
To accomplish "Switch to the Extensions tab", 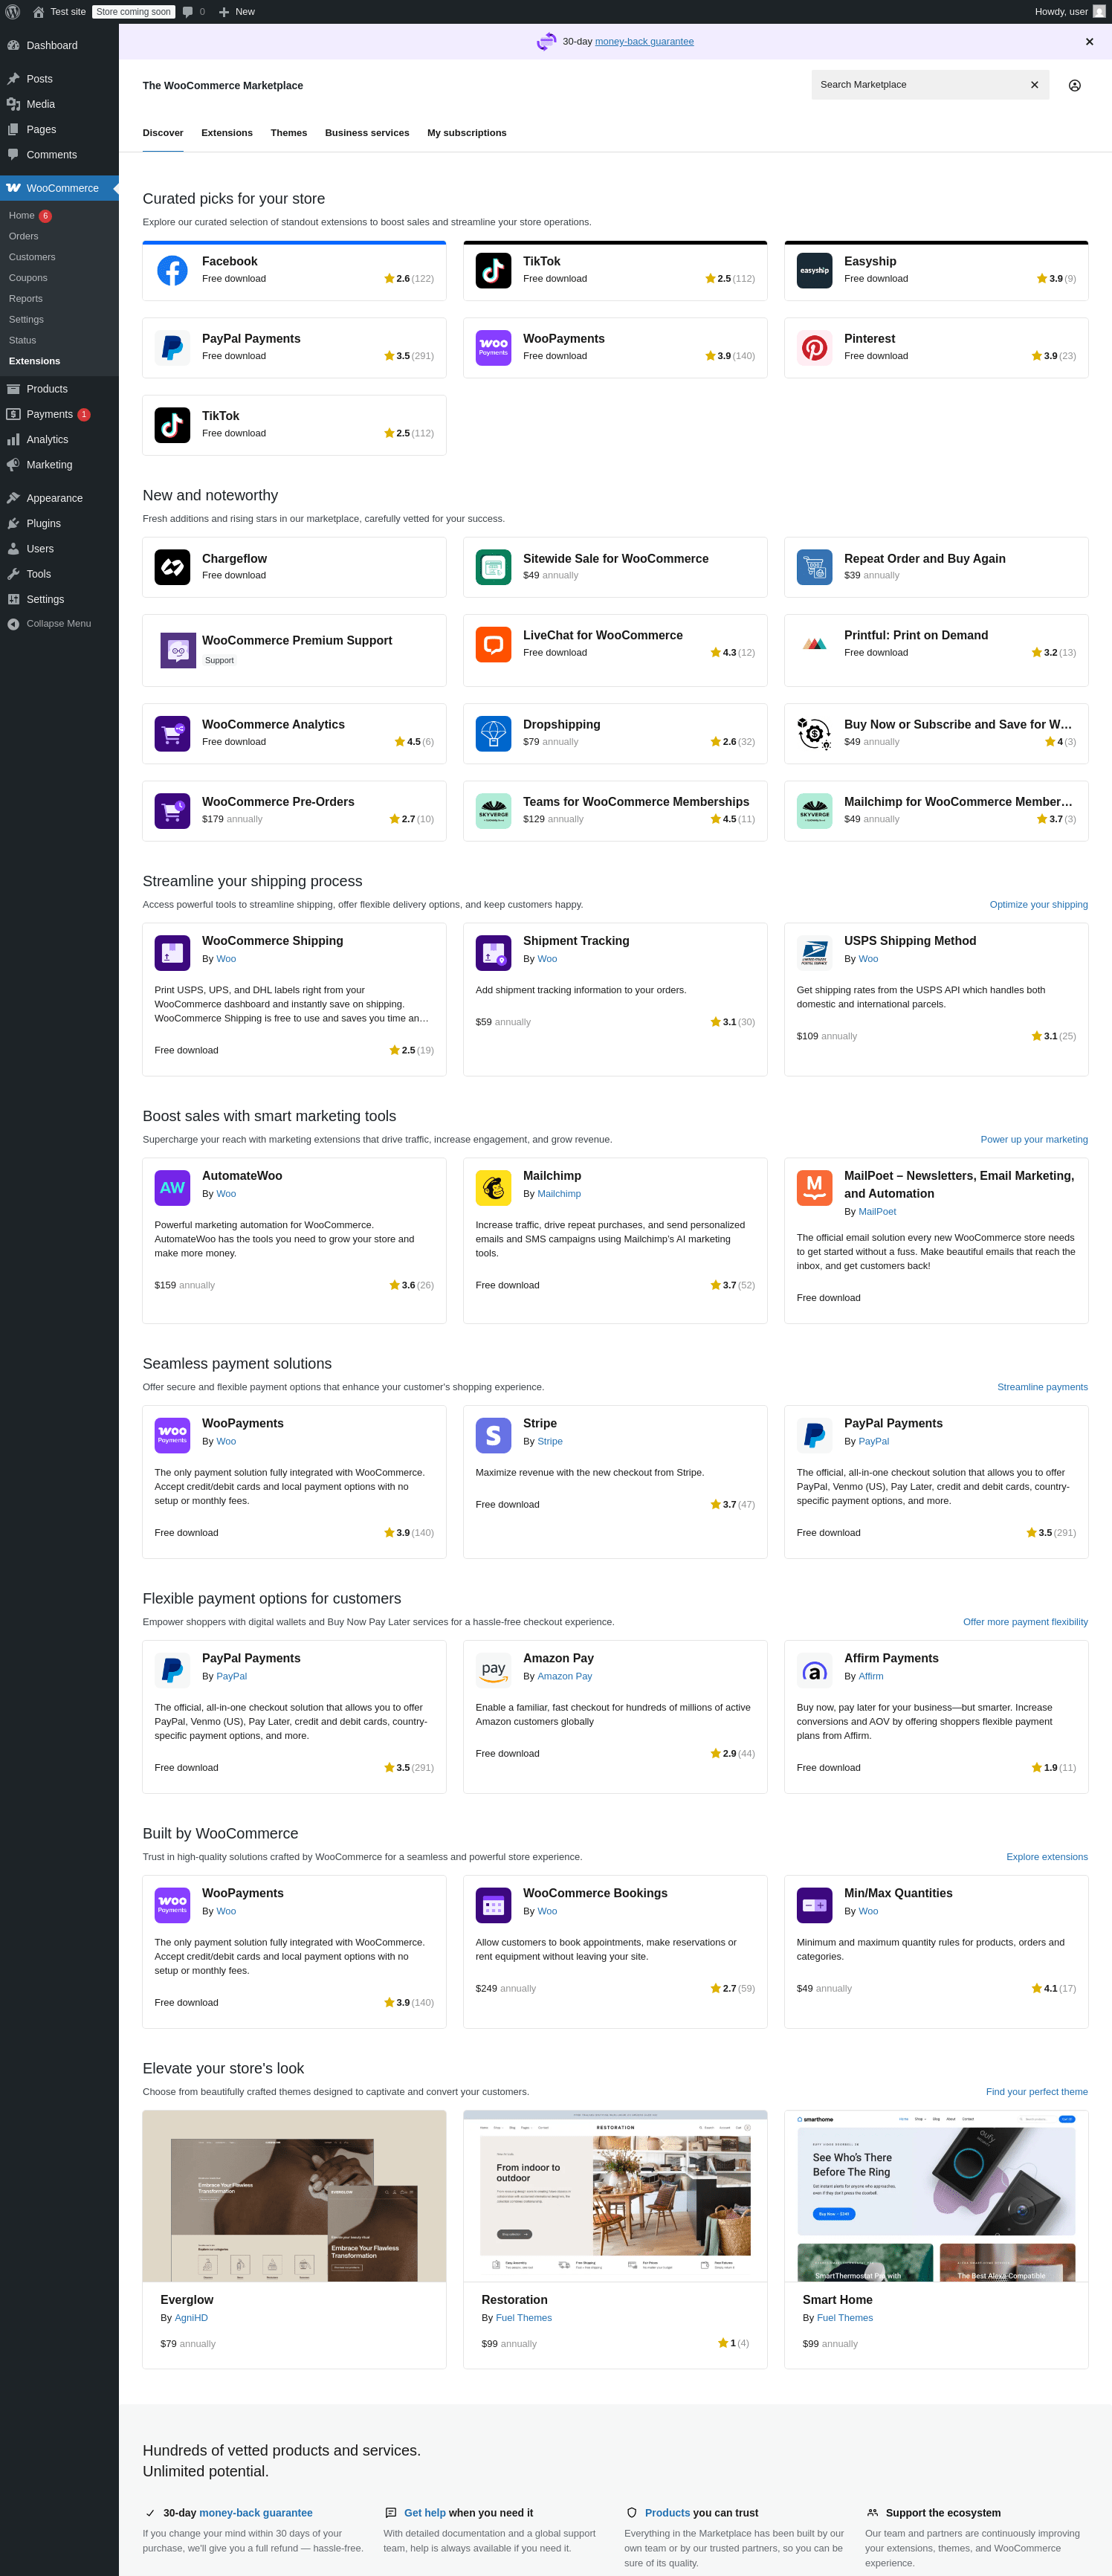I will (227, 133).
